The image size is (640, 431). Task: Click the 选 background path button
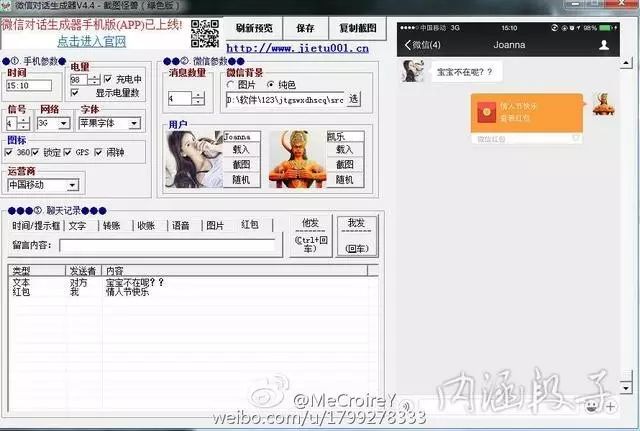353,99
